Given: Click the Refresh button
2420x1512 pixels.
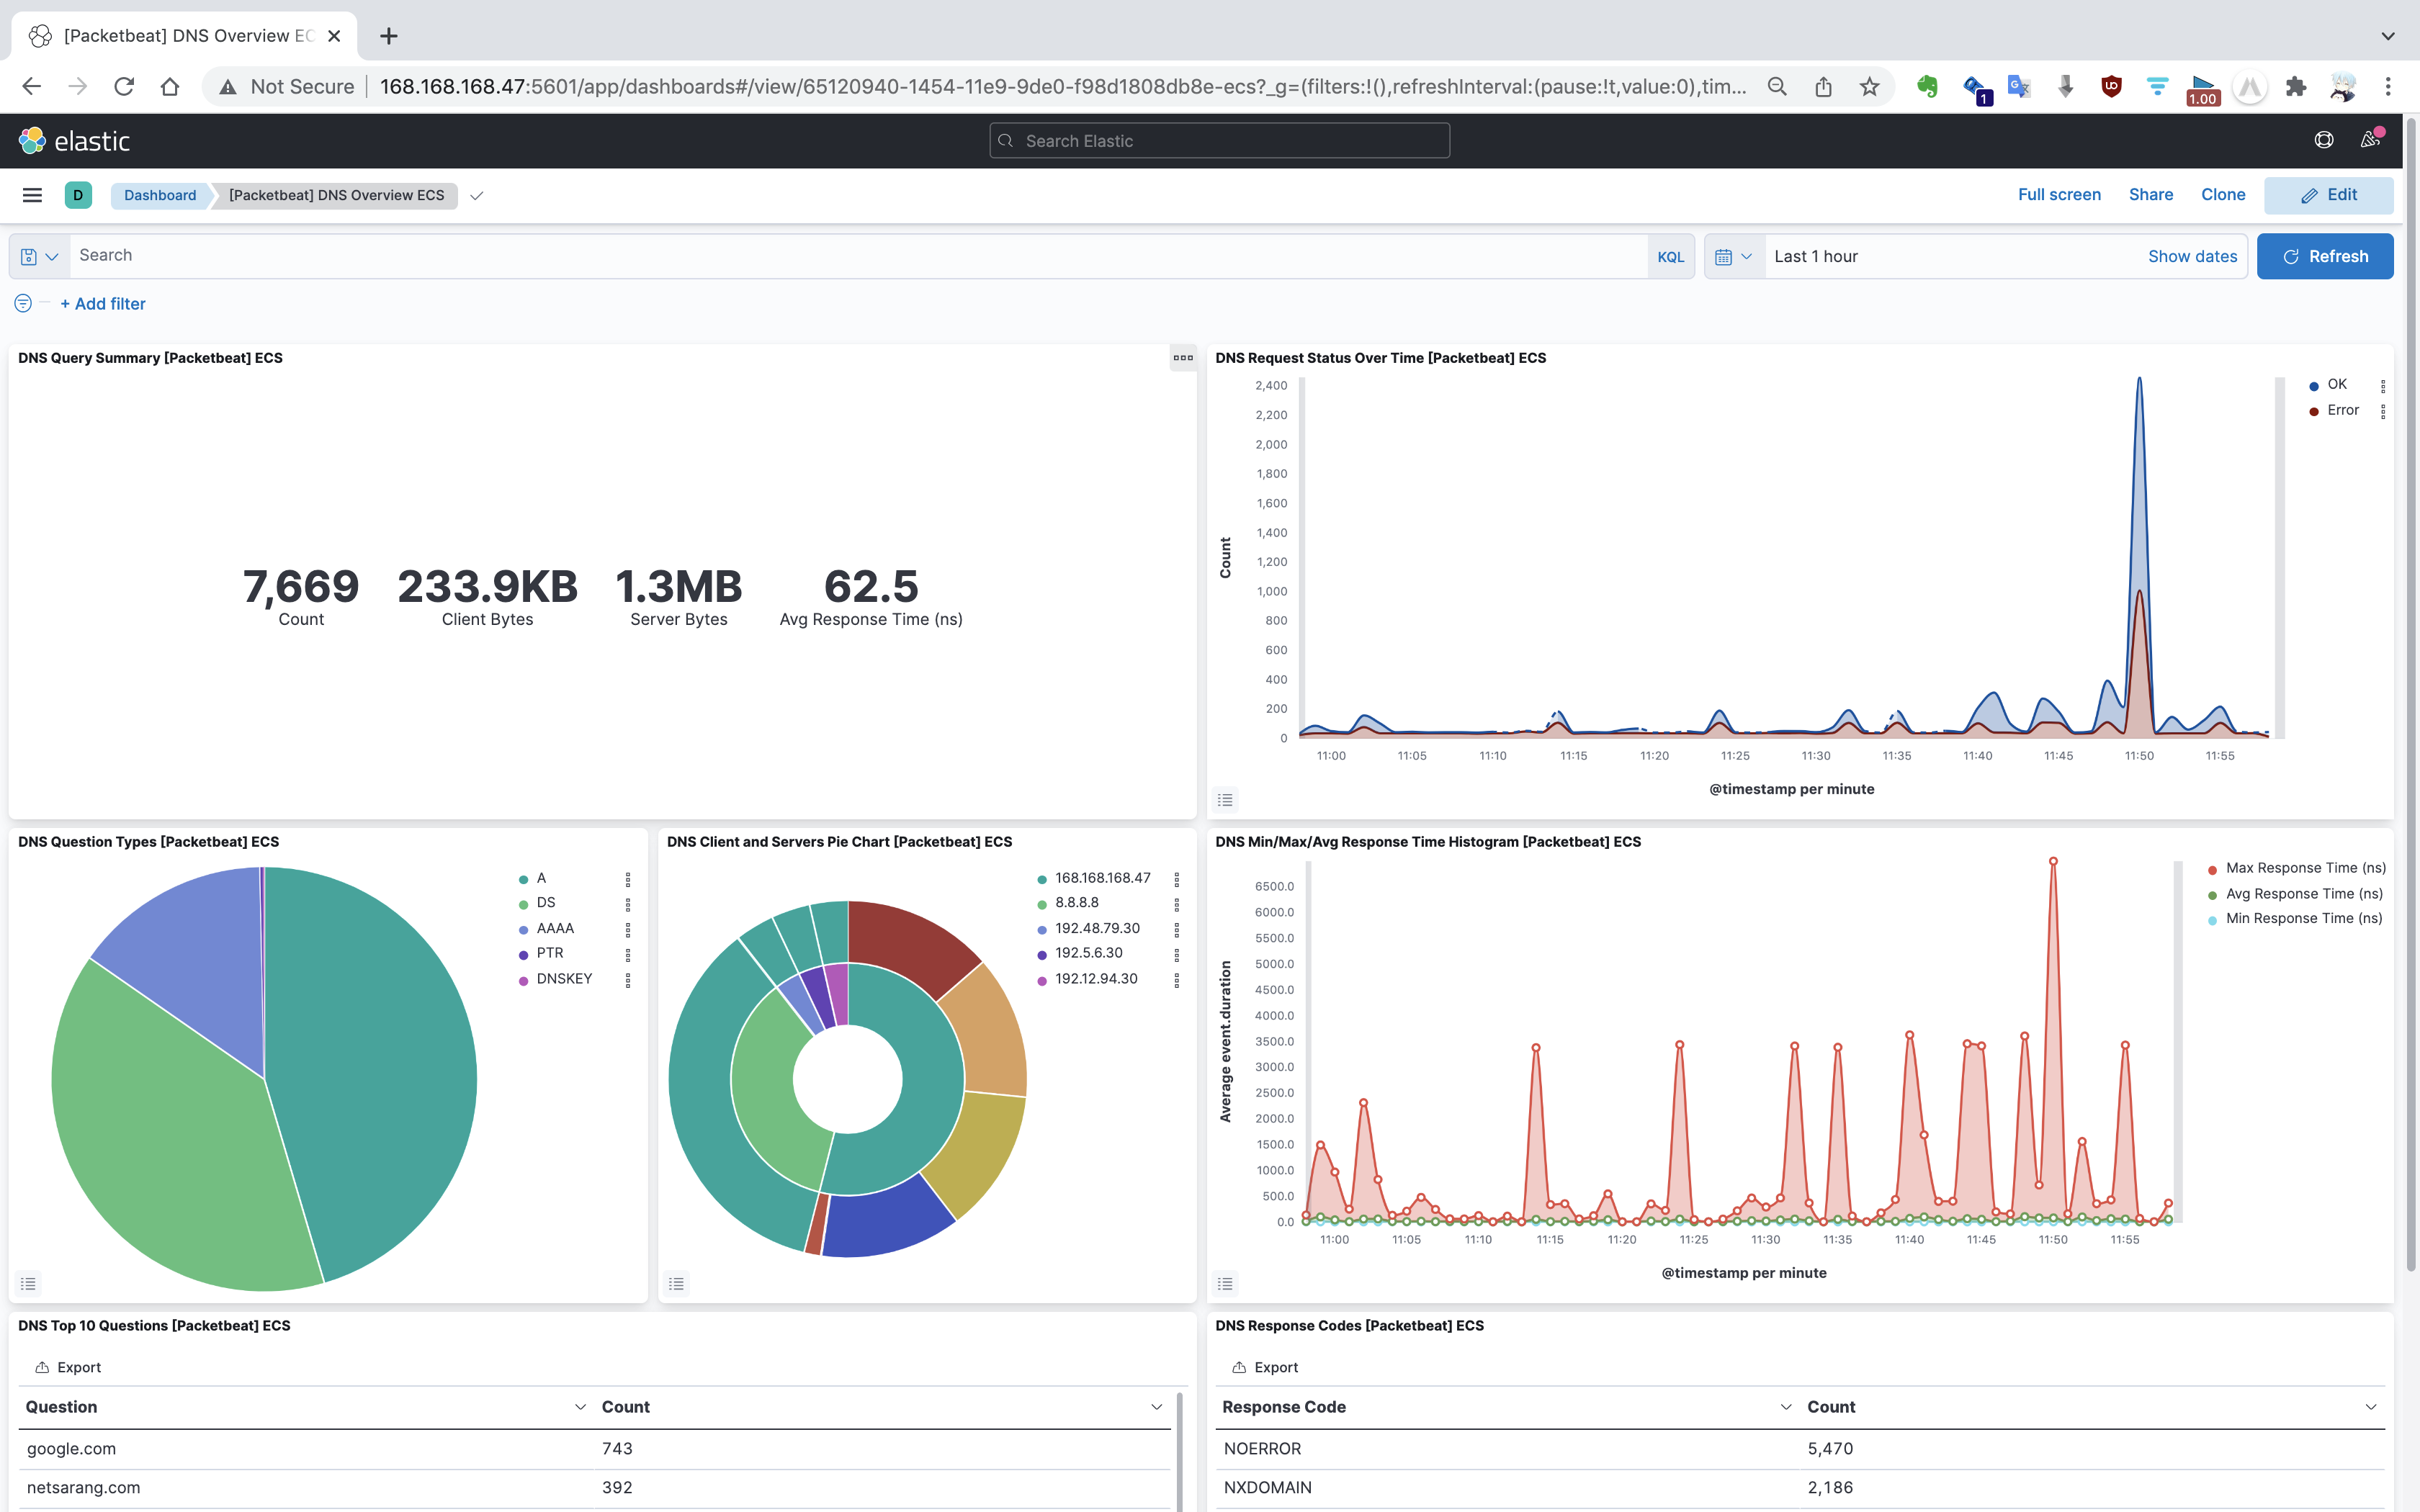Looking at the screenshot, I should tap(2324, 257).
